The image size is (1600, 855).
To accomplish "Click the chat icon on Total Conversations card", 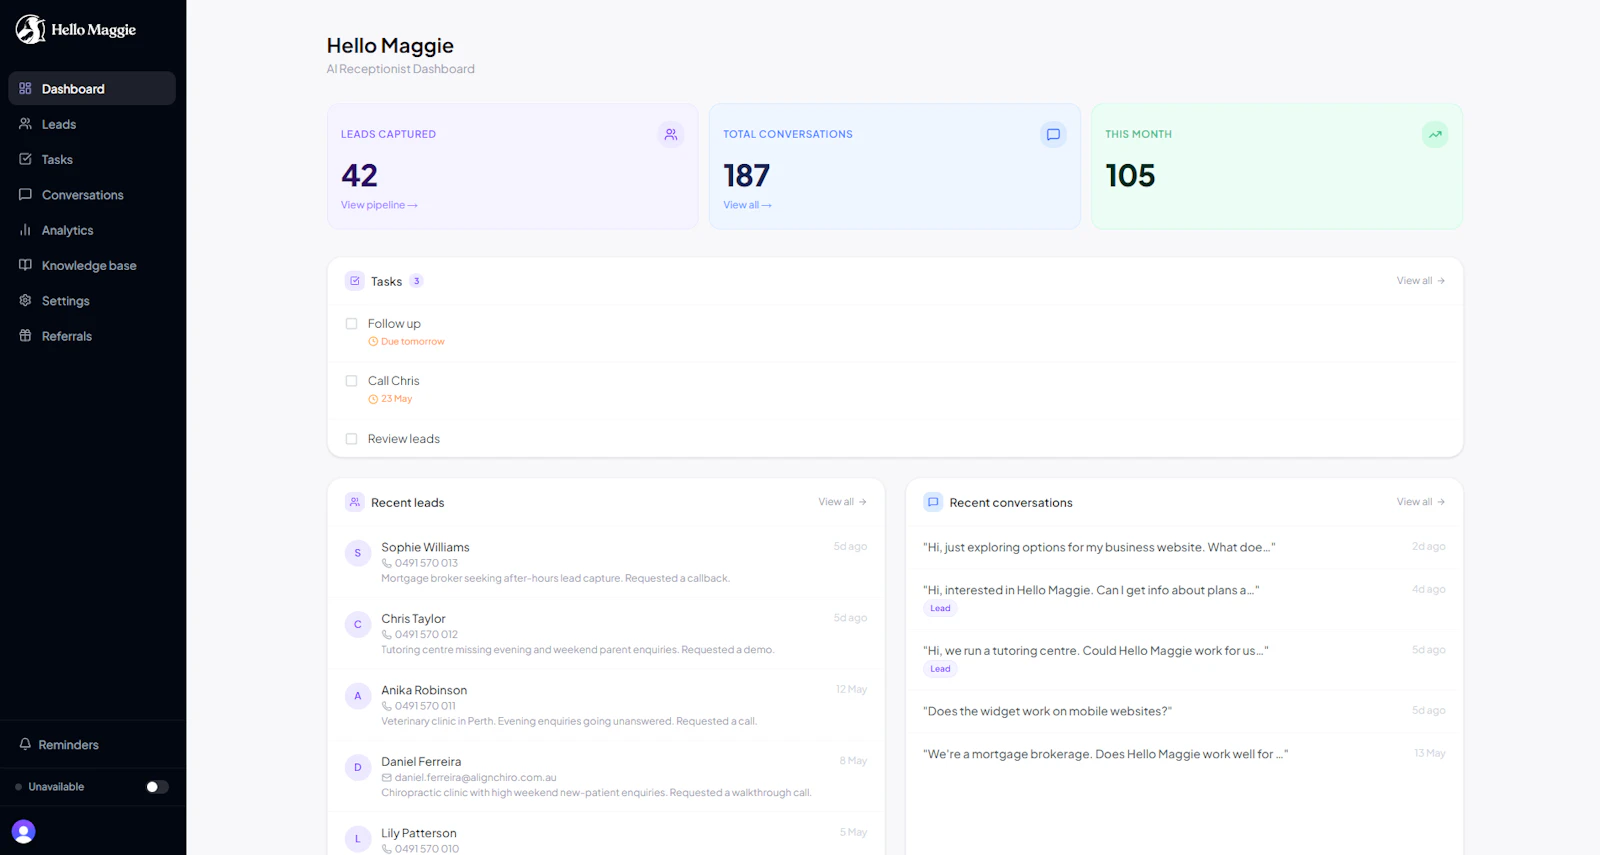I will [1053, 134].
